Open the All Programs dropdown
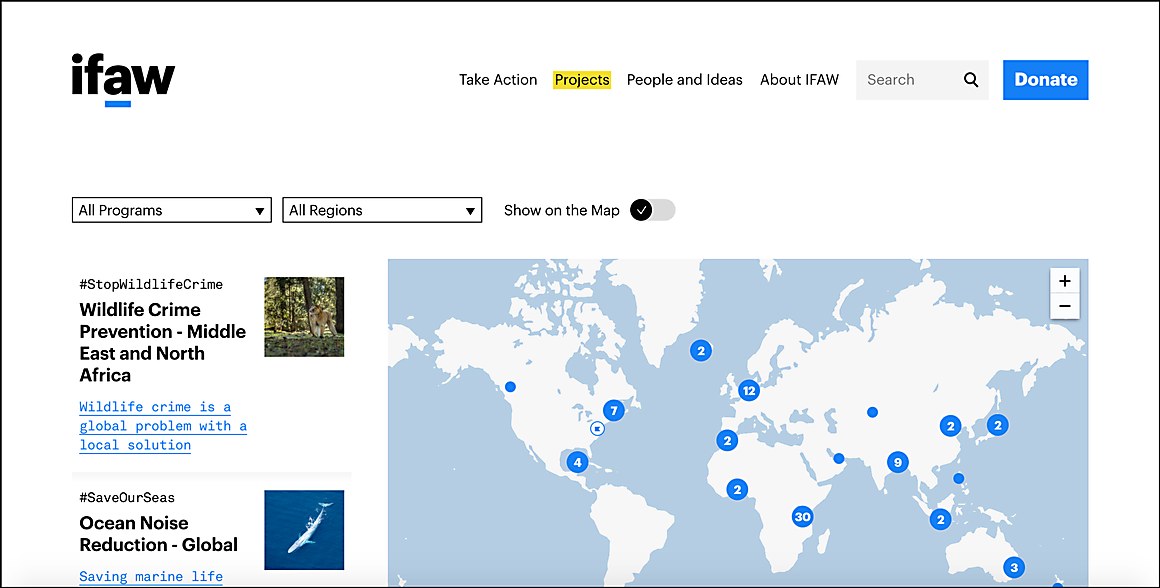 point(172,210)
